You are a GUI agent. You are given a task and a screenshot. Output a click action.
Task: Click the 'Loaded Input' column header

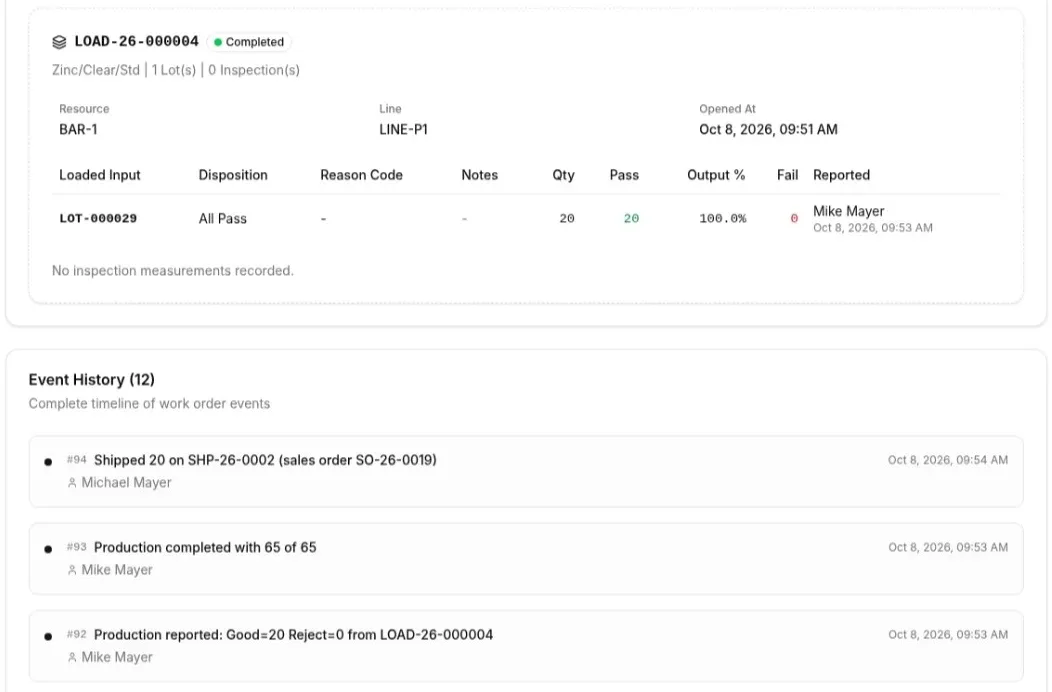100,175
